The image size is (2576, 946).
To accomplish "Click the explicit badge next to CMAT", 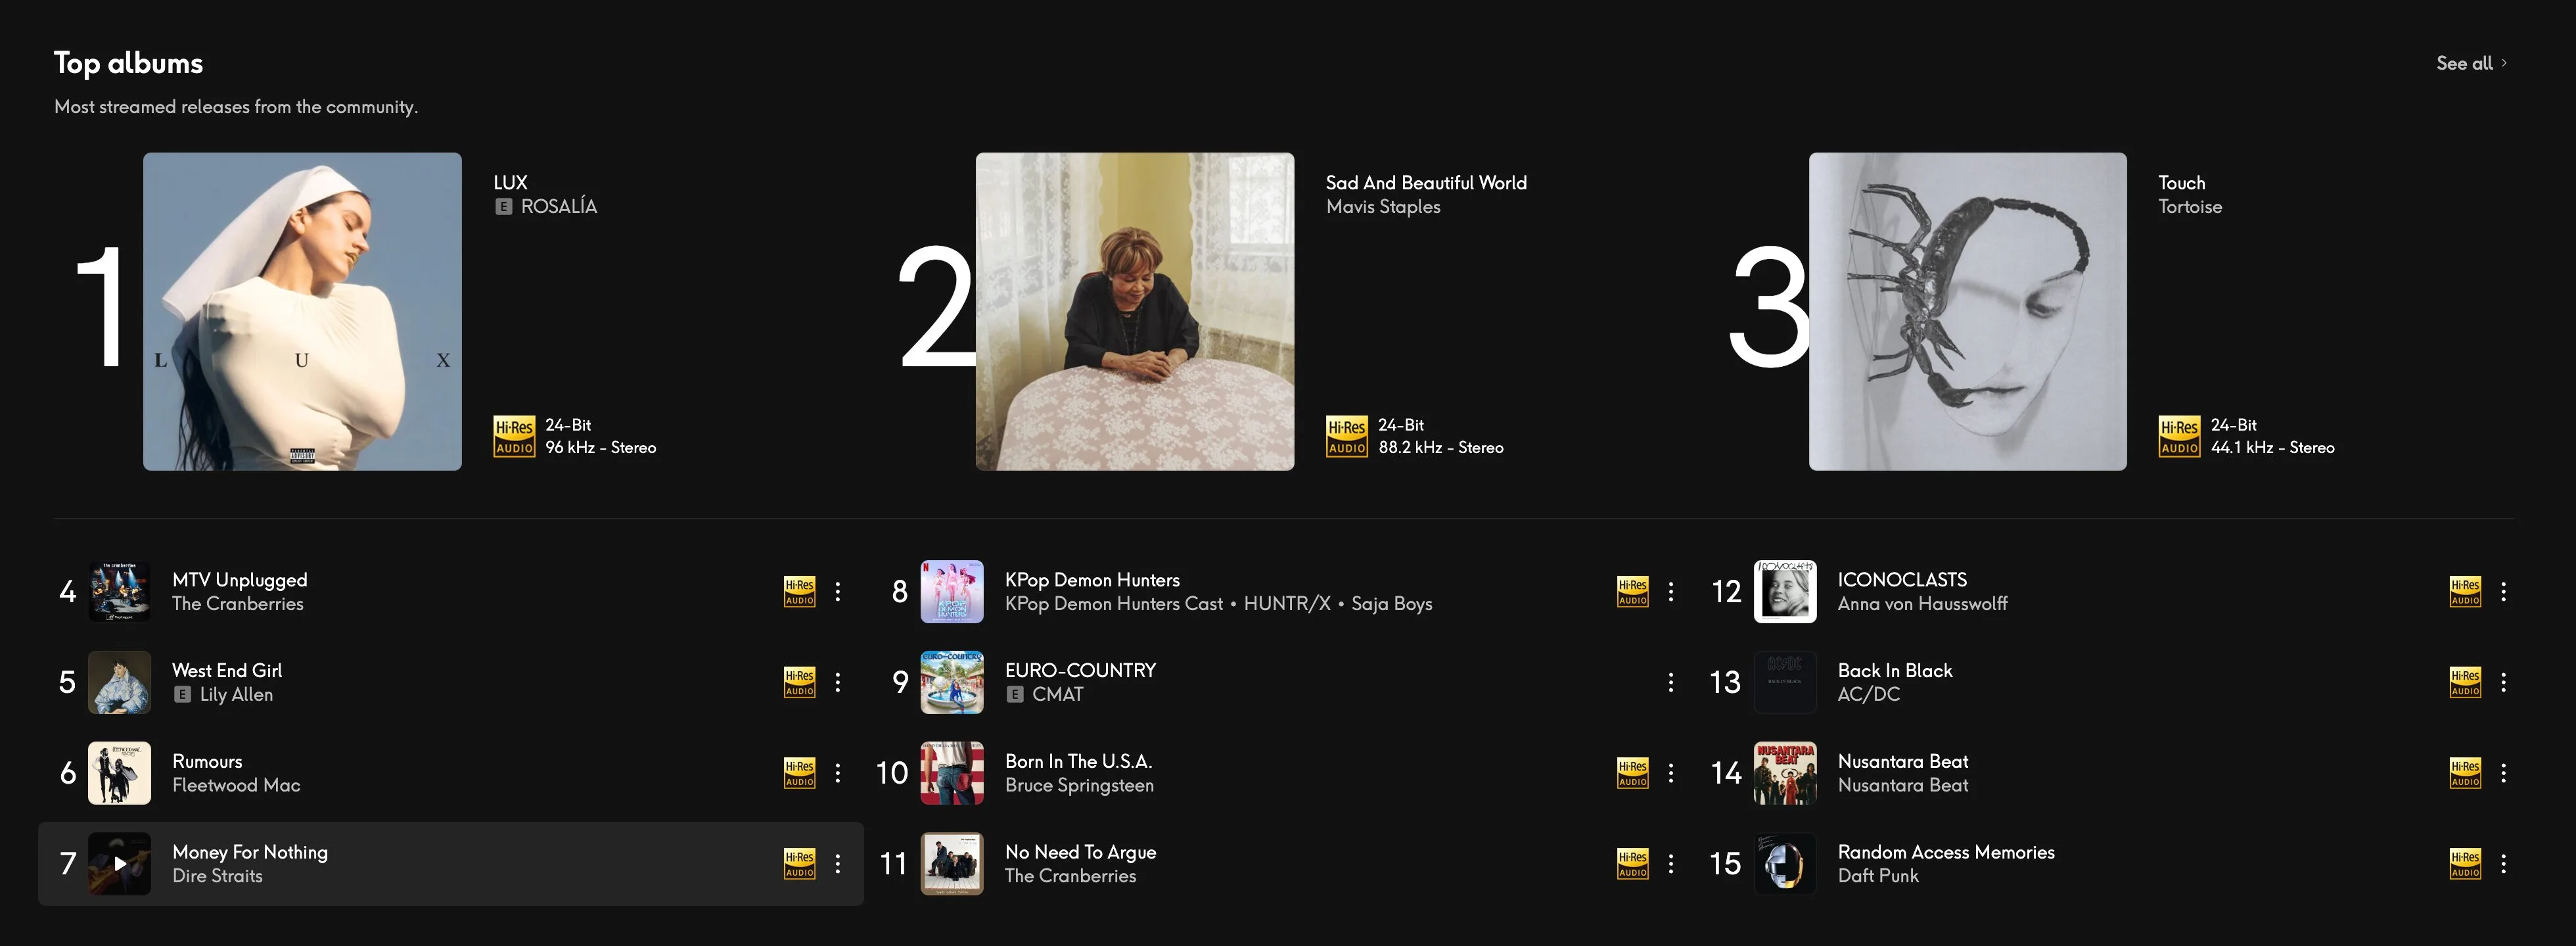I will 1015,694.
